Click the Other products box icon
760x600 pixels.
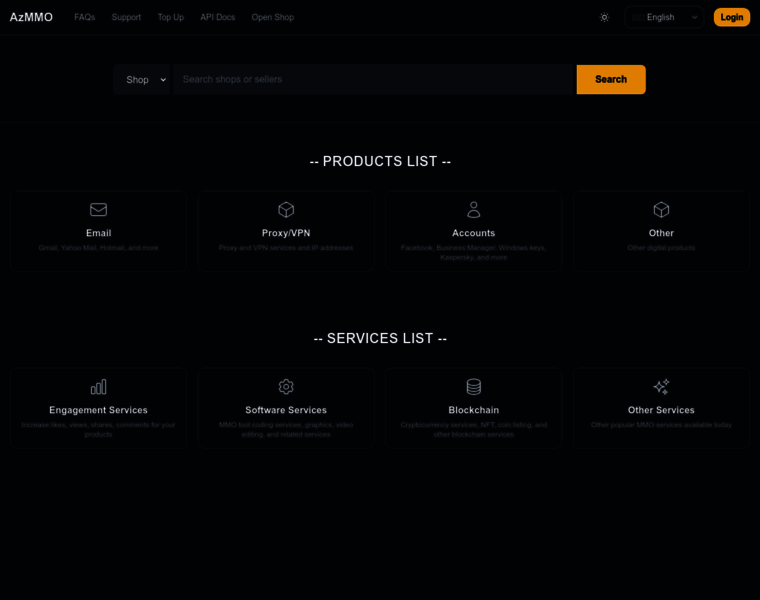(661, 210)
